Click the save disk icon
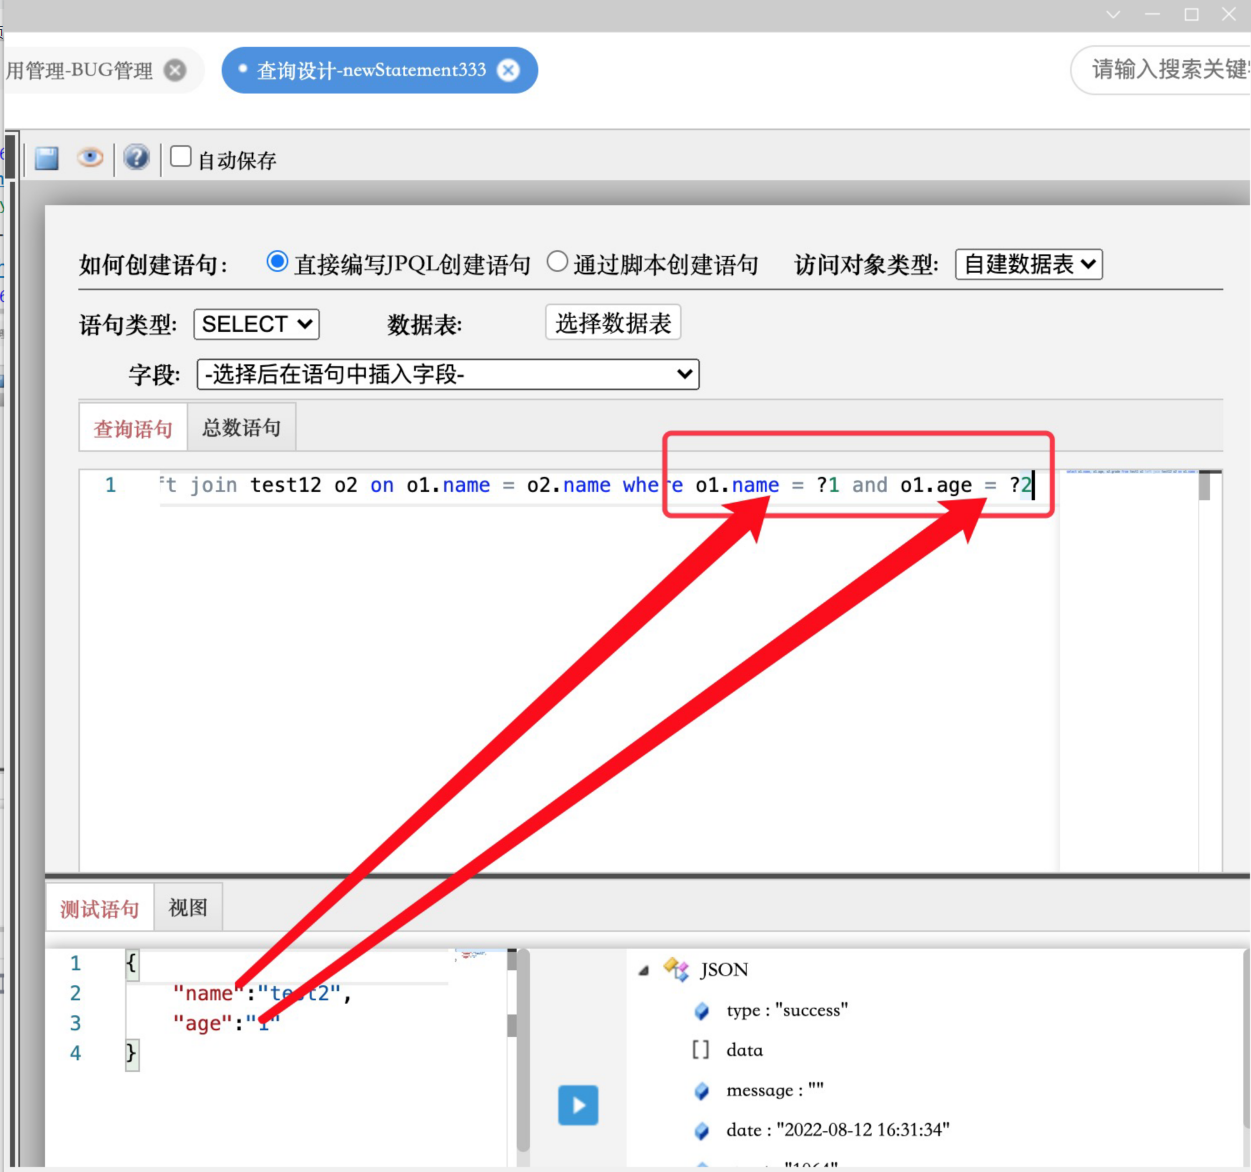 47,158
